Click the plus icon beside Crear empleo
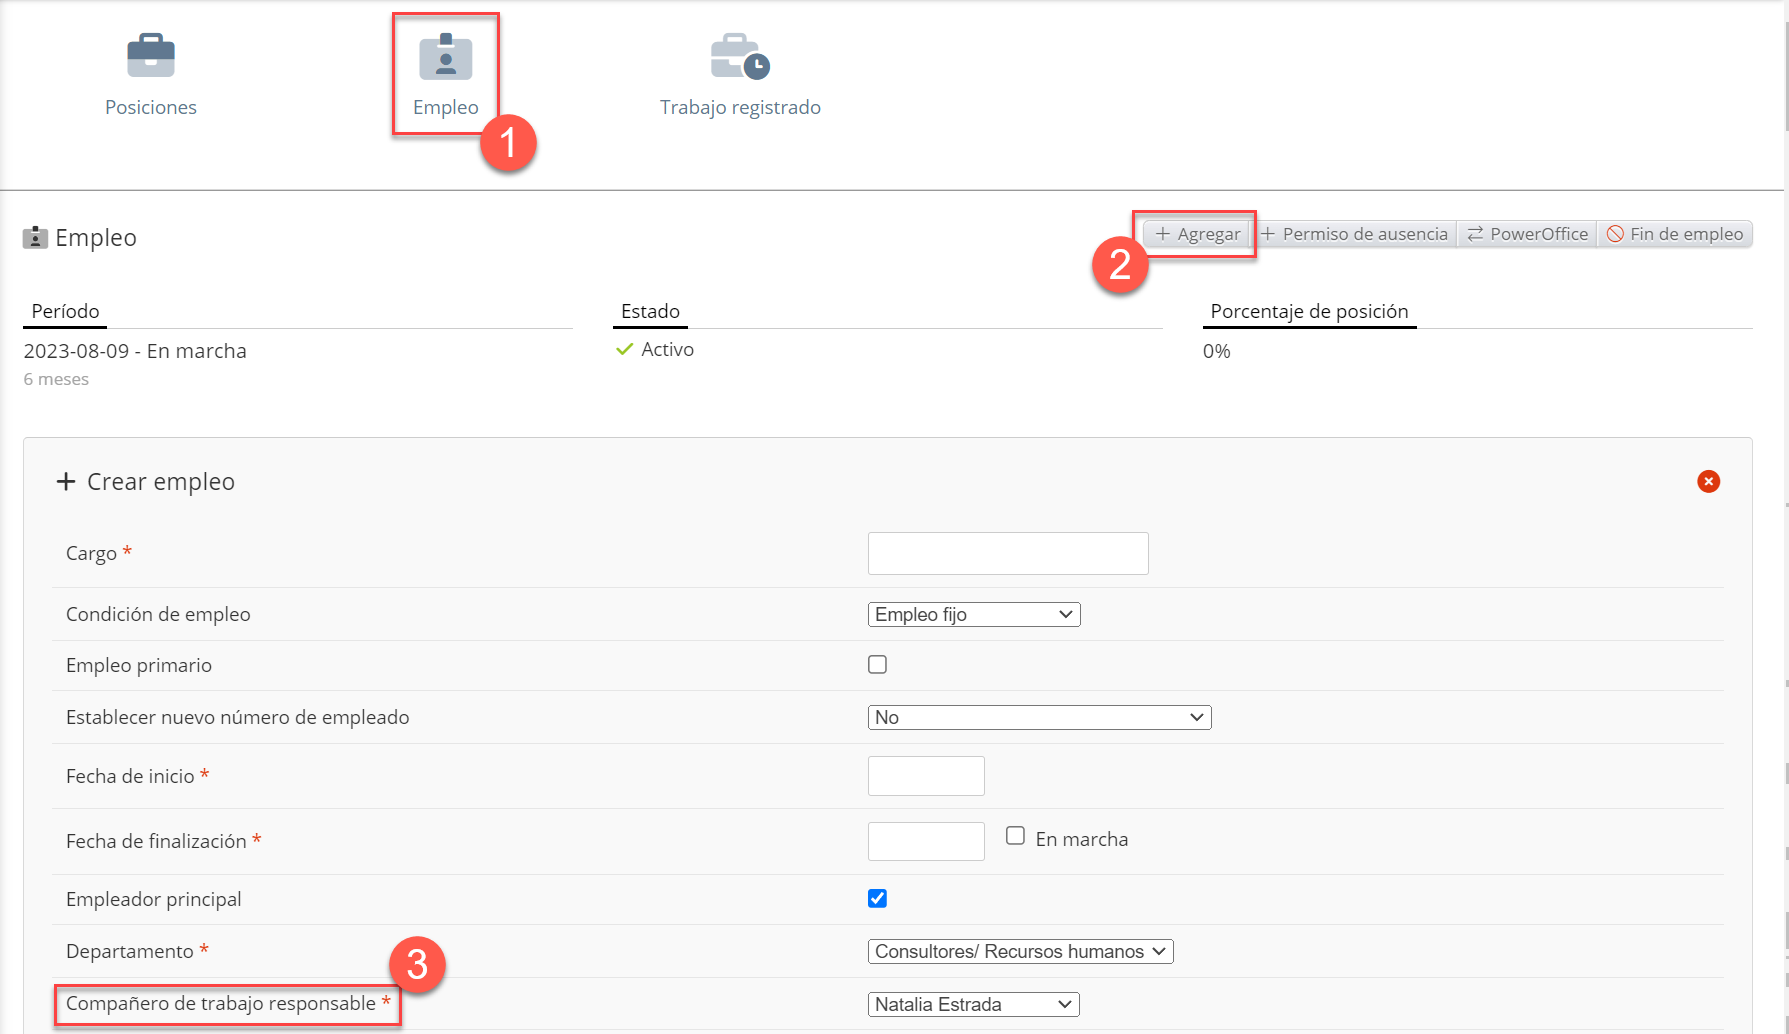This screenshot has height=1034, width=1789. (66, 482)
